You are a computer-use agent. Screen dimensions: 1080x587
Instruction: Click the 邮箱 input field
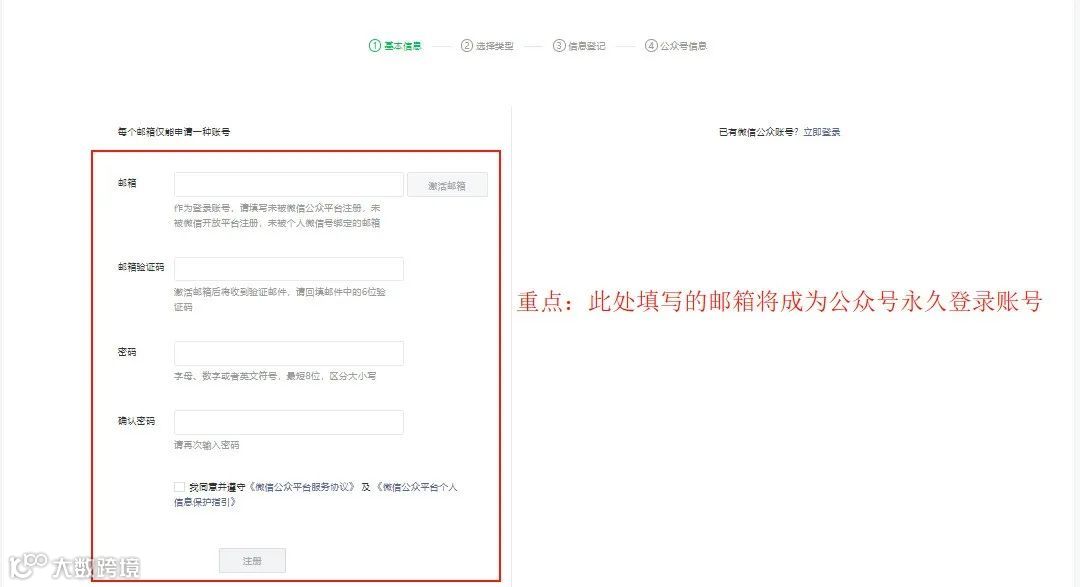(x=289, y=185)
